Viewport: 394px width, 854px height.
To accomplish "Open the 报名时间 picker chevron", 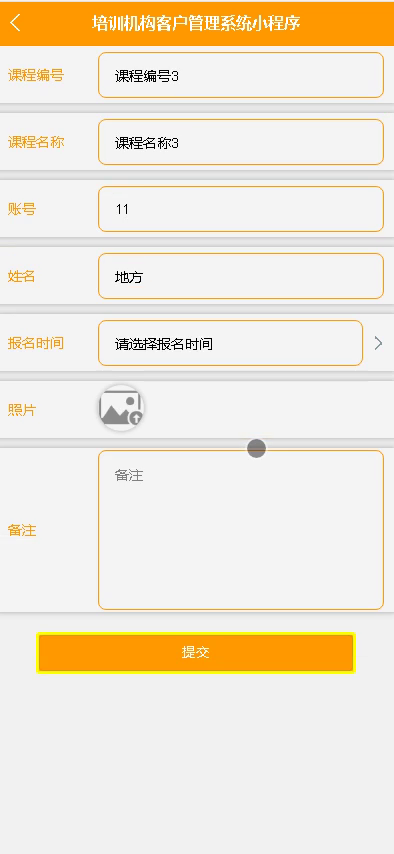I will pyautogui.click(x=378, y=343).
